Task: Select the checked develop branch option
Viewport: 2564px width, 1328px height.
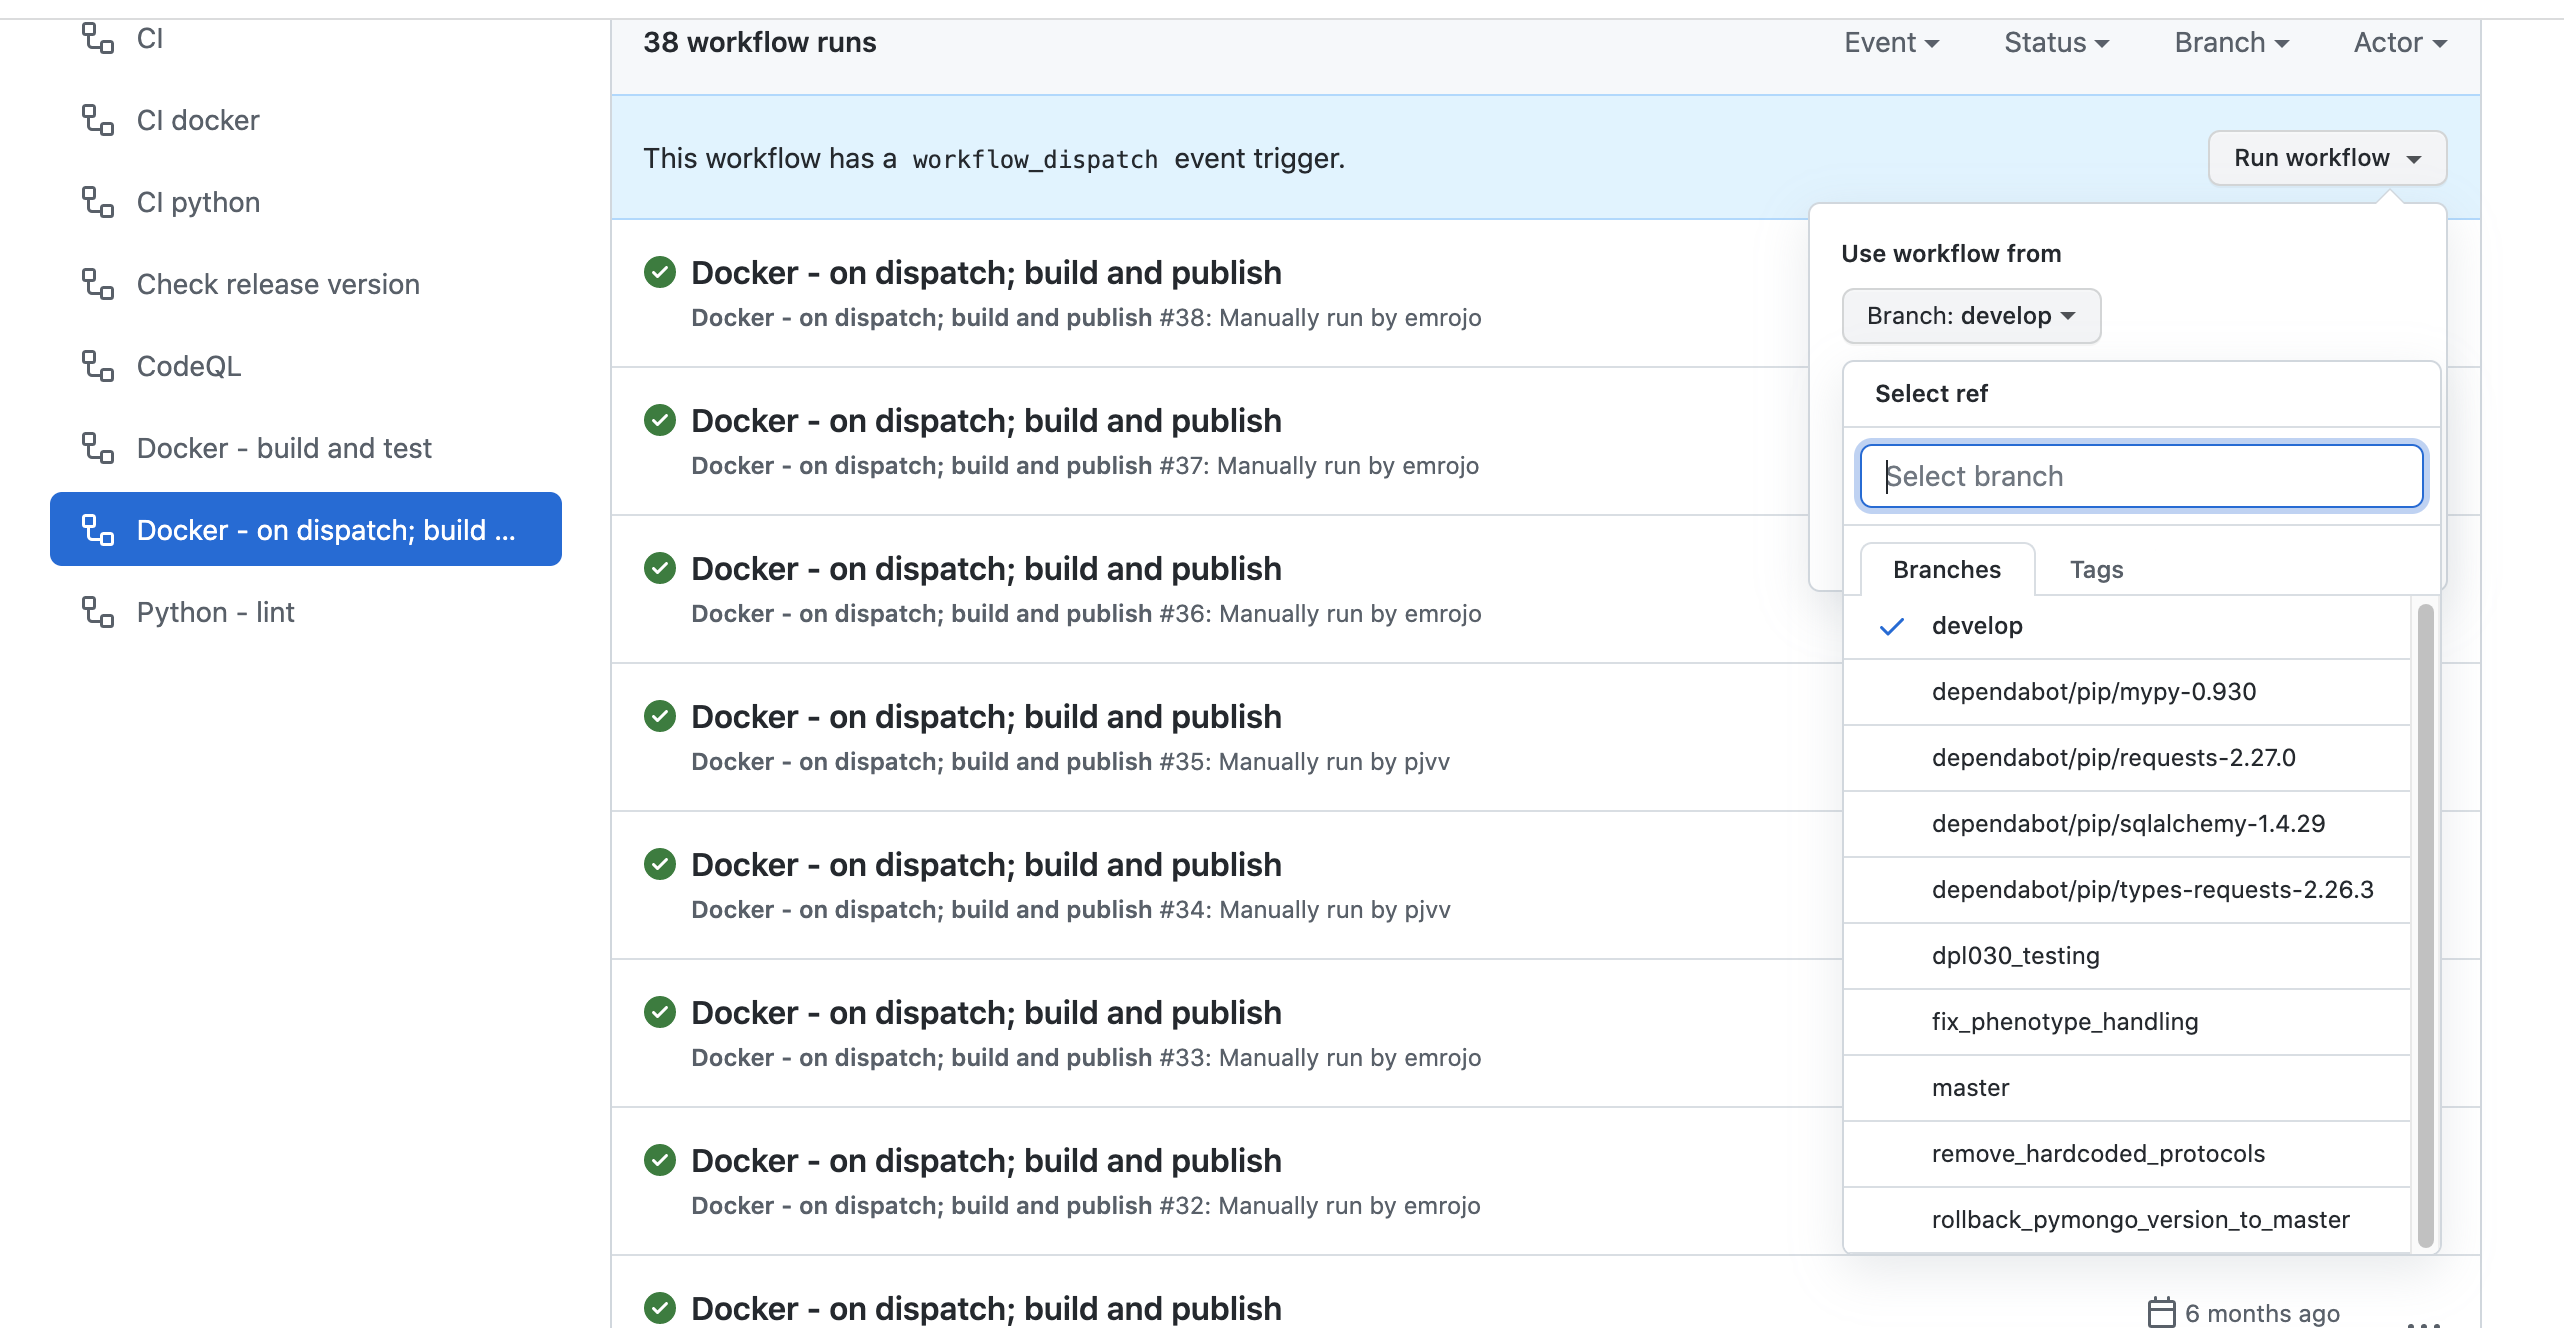Action: coord(1976,626)
